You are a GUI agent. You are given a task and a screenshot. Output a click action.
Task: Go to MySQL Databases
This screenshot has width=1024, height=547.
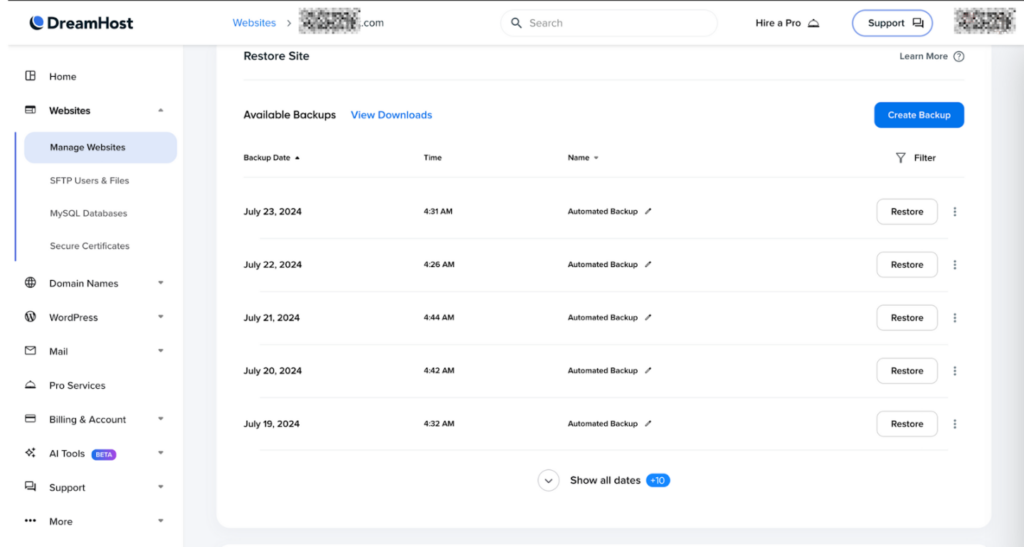(x=88, y=213)
